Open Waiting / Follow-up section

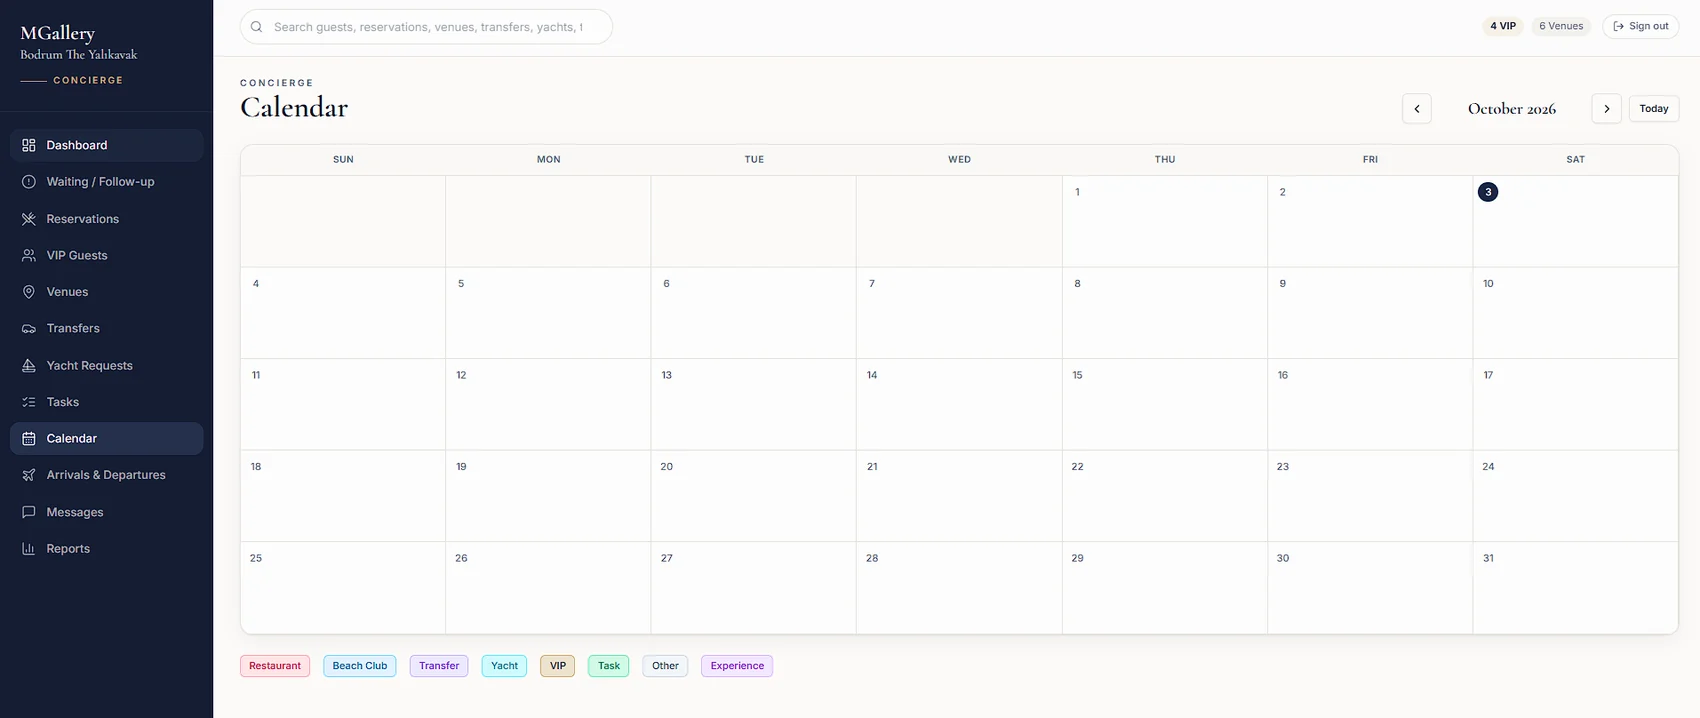coord(107,182)
